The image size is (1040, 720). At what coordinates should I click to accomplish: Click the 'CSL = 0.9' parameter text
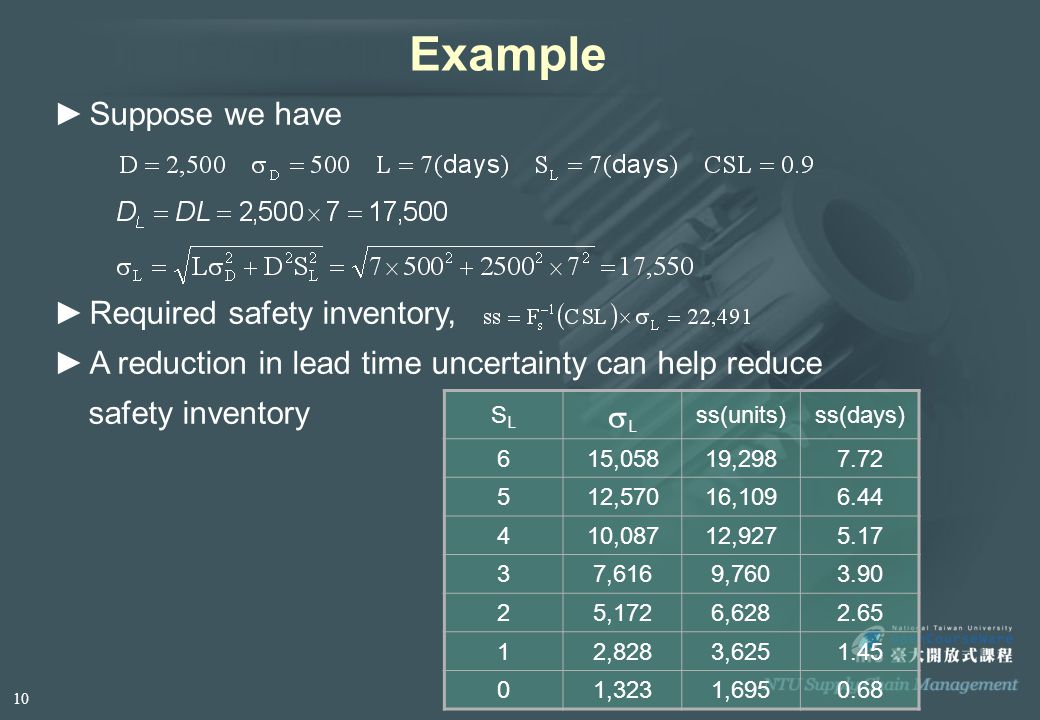click(x=758, y=164)
